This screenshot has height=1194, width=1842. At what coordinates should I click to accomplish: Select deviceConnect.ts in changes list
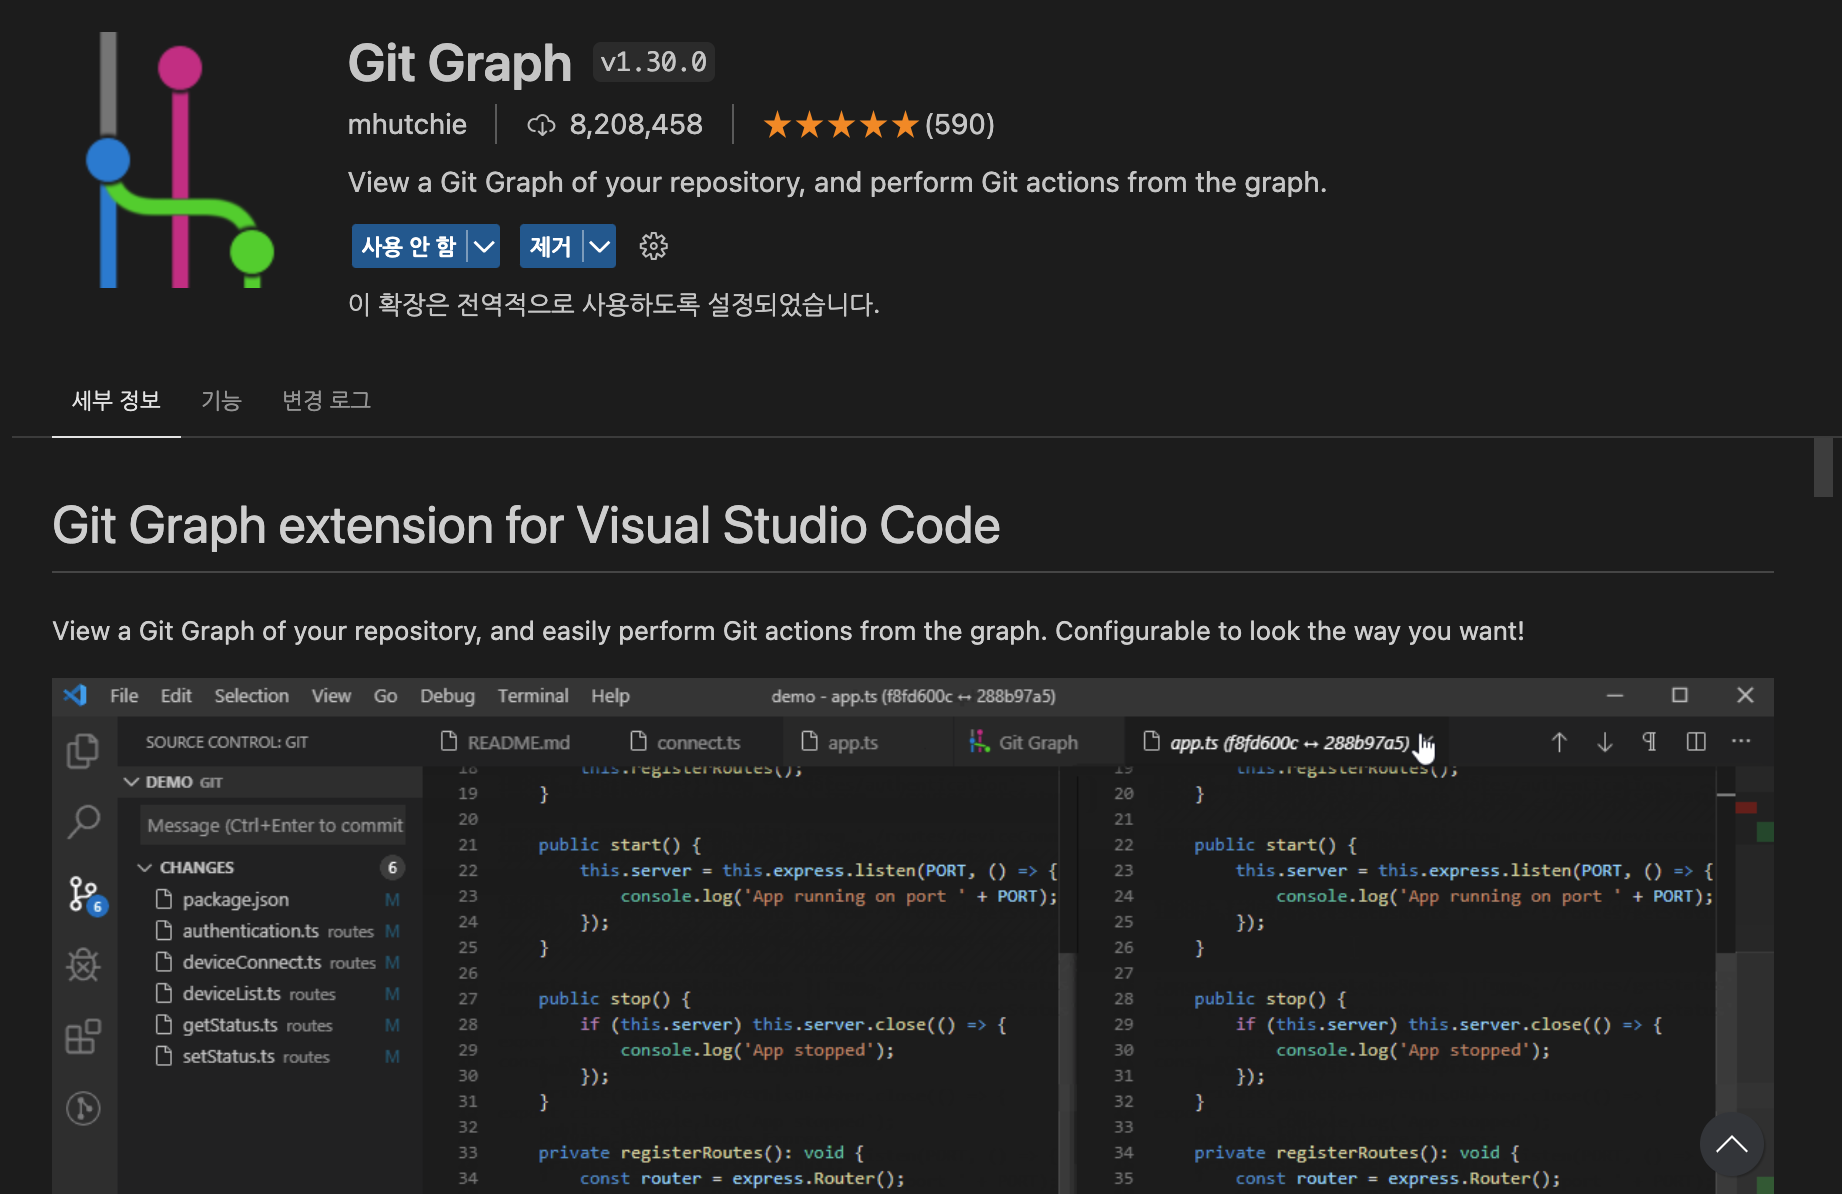pos(269,962)
